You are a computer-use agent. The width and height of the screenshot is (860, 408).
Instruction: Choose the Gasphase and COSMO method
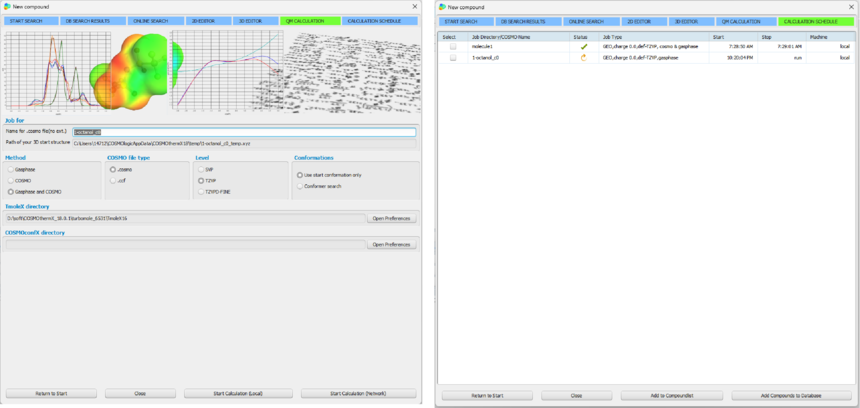click(x=10, y=191)
